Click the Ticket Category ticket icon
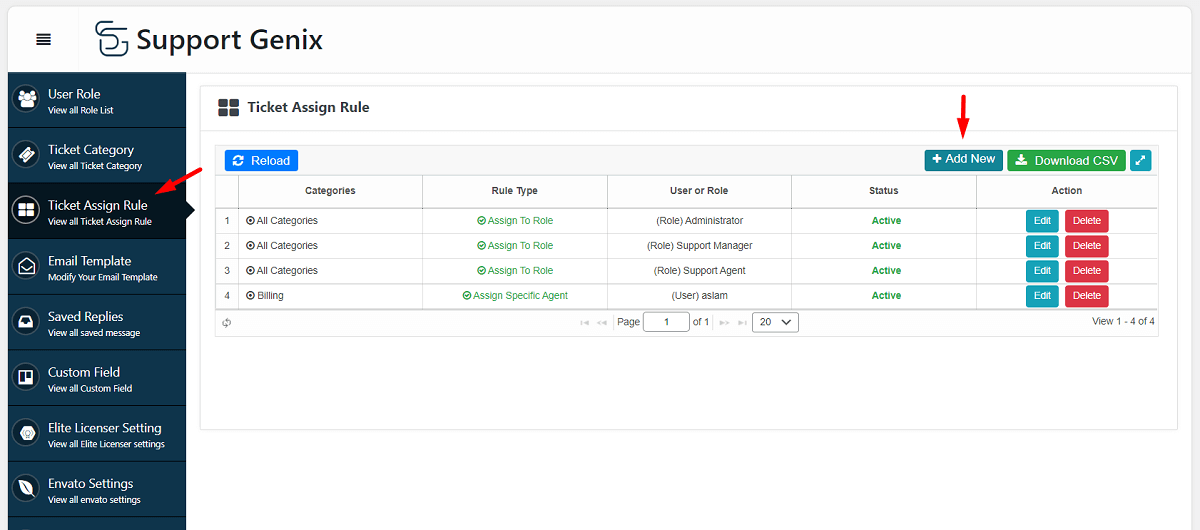The width and height of the screenshot is (1200, 530). pos(26,155)
